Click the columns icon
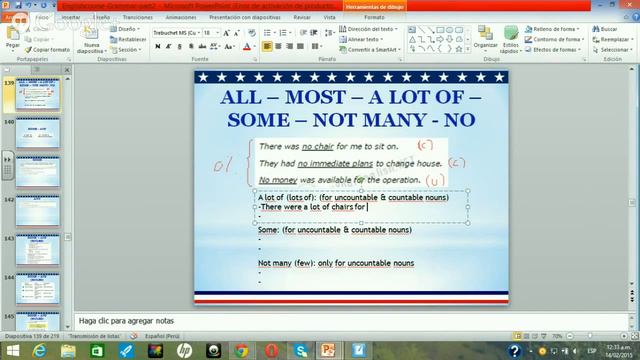 coord(316,47)
